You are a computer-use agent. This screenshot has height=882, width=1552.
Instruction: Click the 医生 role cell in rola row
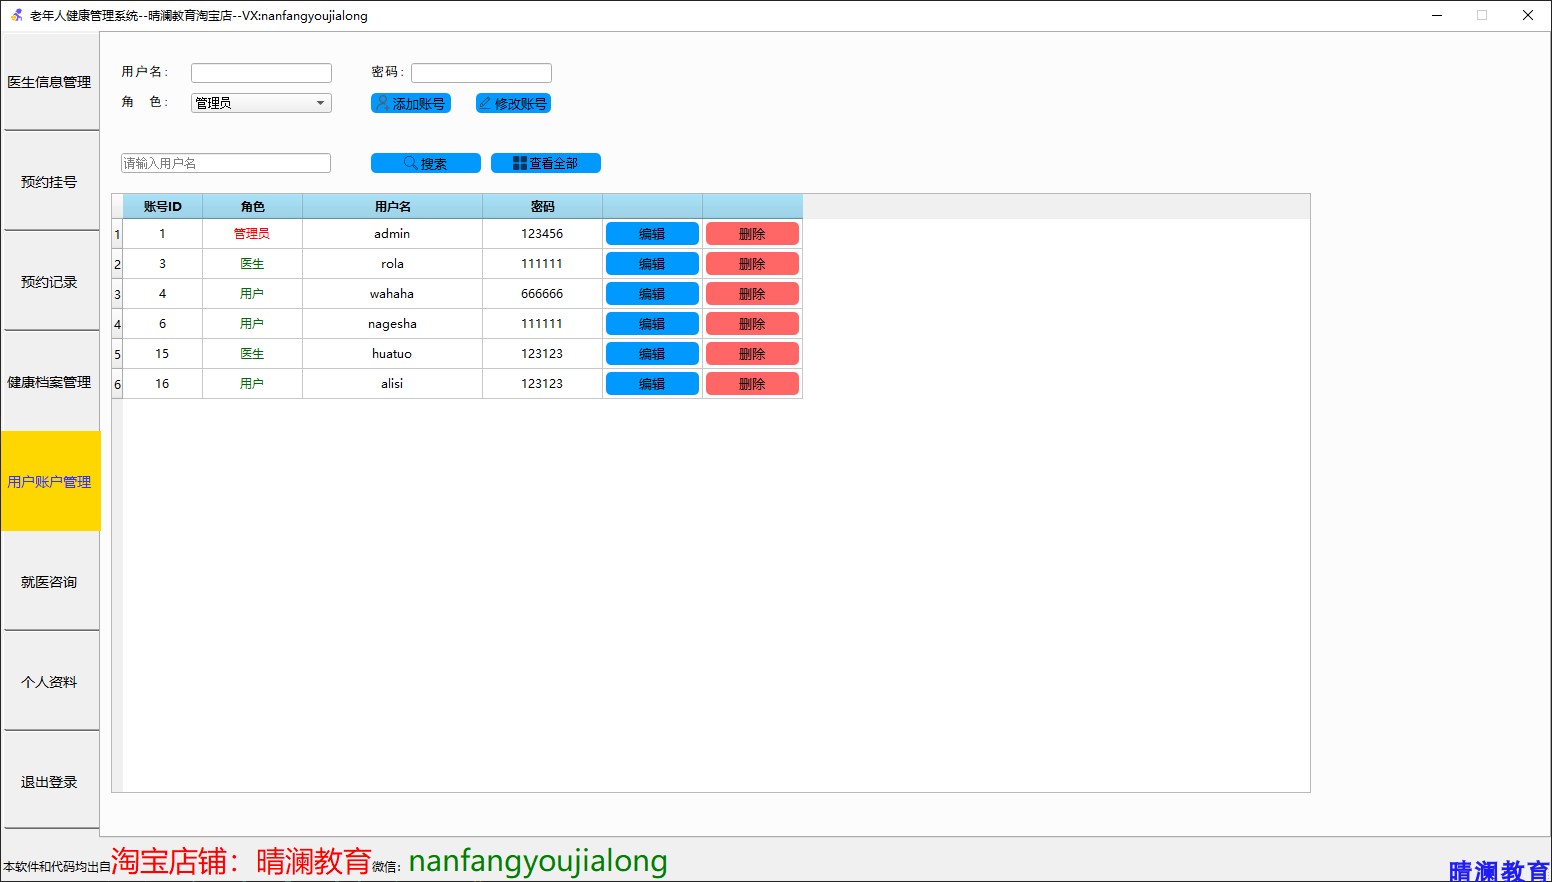[x=252, y=264]
